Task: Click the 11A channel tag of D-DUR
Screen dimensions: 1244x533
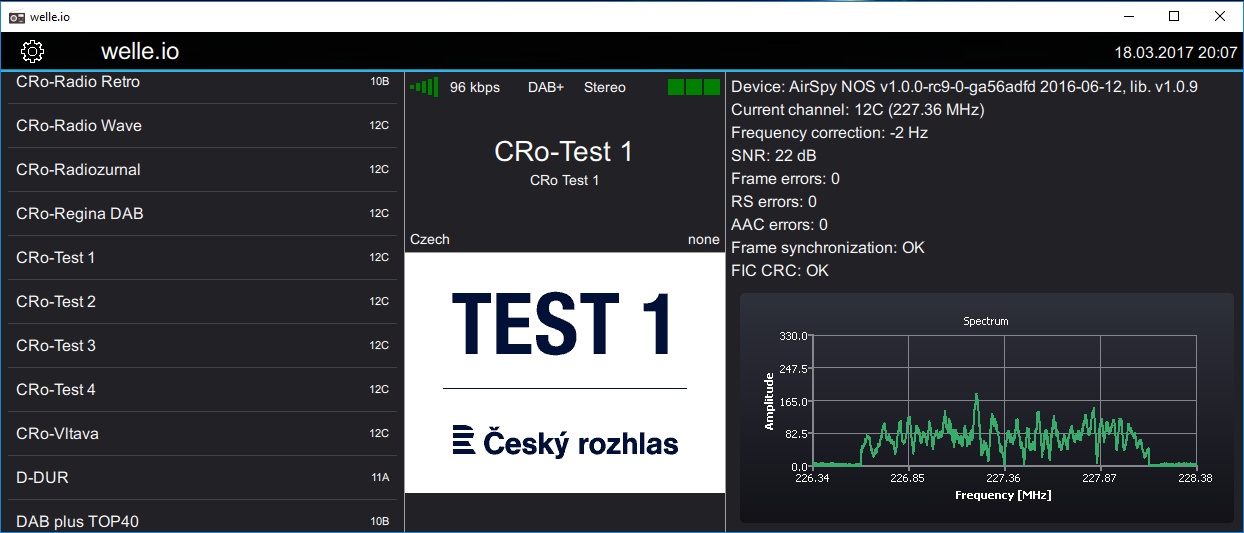Action: [380, 478]
